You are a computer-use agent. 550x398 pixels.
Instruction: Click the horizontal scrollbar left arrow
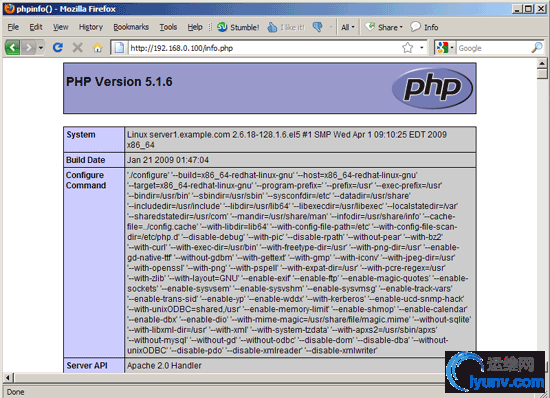[8, 378]
